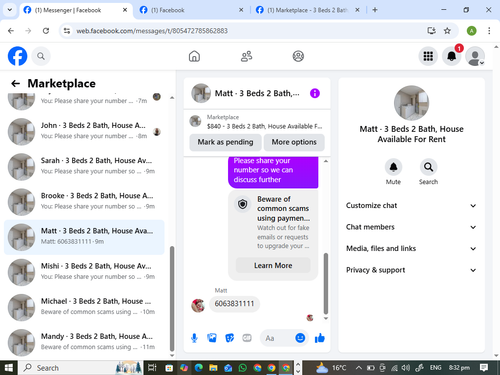The image size is (500, 375).
Task: Open Microsoft Edge from the taskbar
Action: pos(199,368)
